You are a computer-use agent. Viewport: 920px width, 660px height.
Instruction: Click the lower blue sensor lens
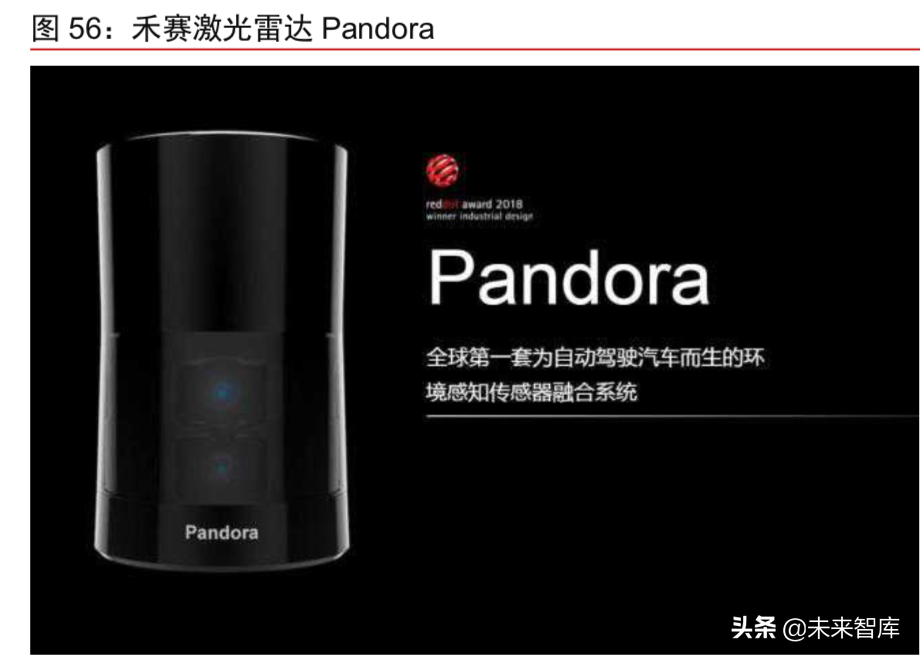pos(222,467)
